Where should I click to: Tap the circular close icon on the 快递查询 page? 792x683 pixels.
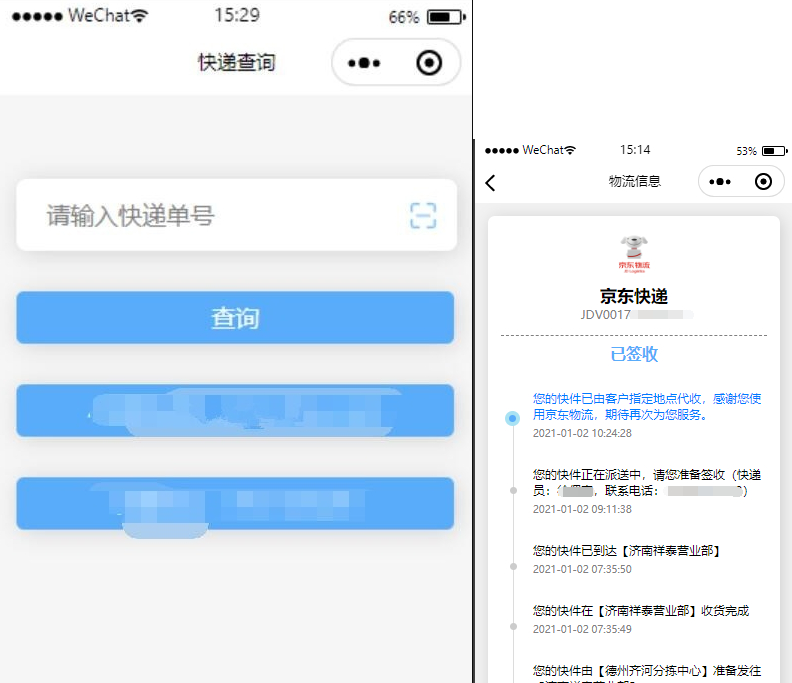pos(429,63)
